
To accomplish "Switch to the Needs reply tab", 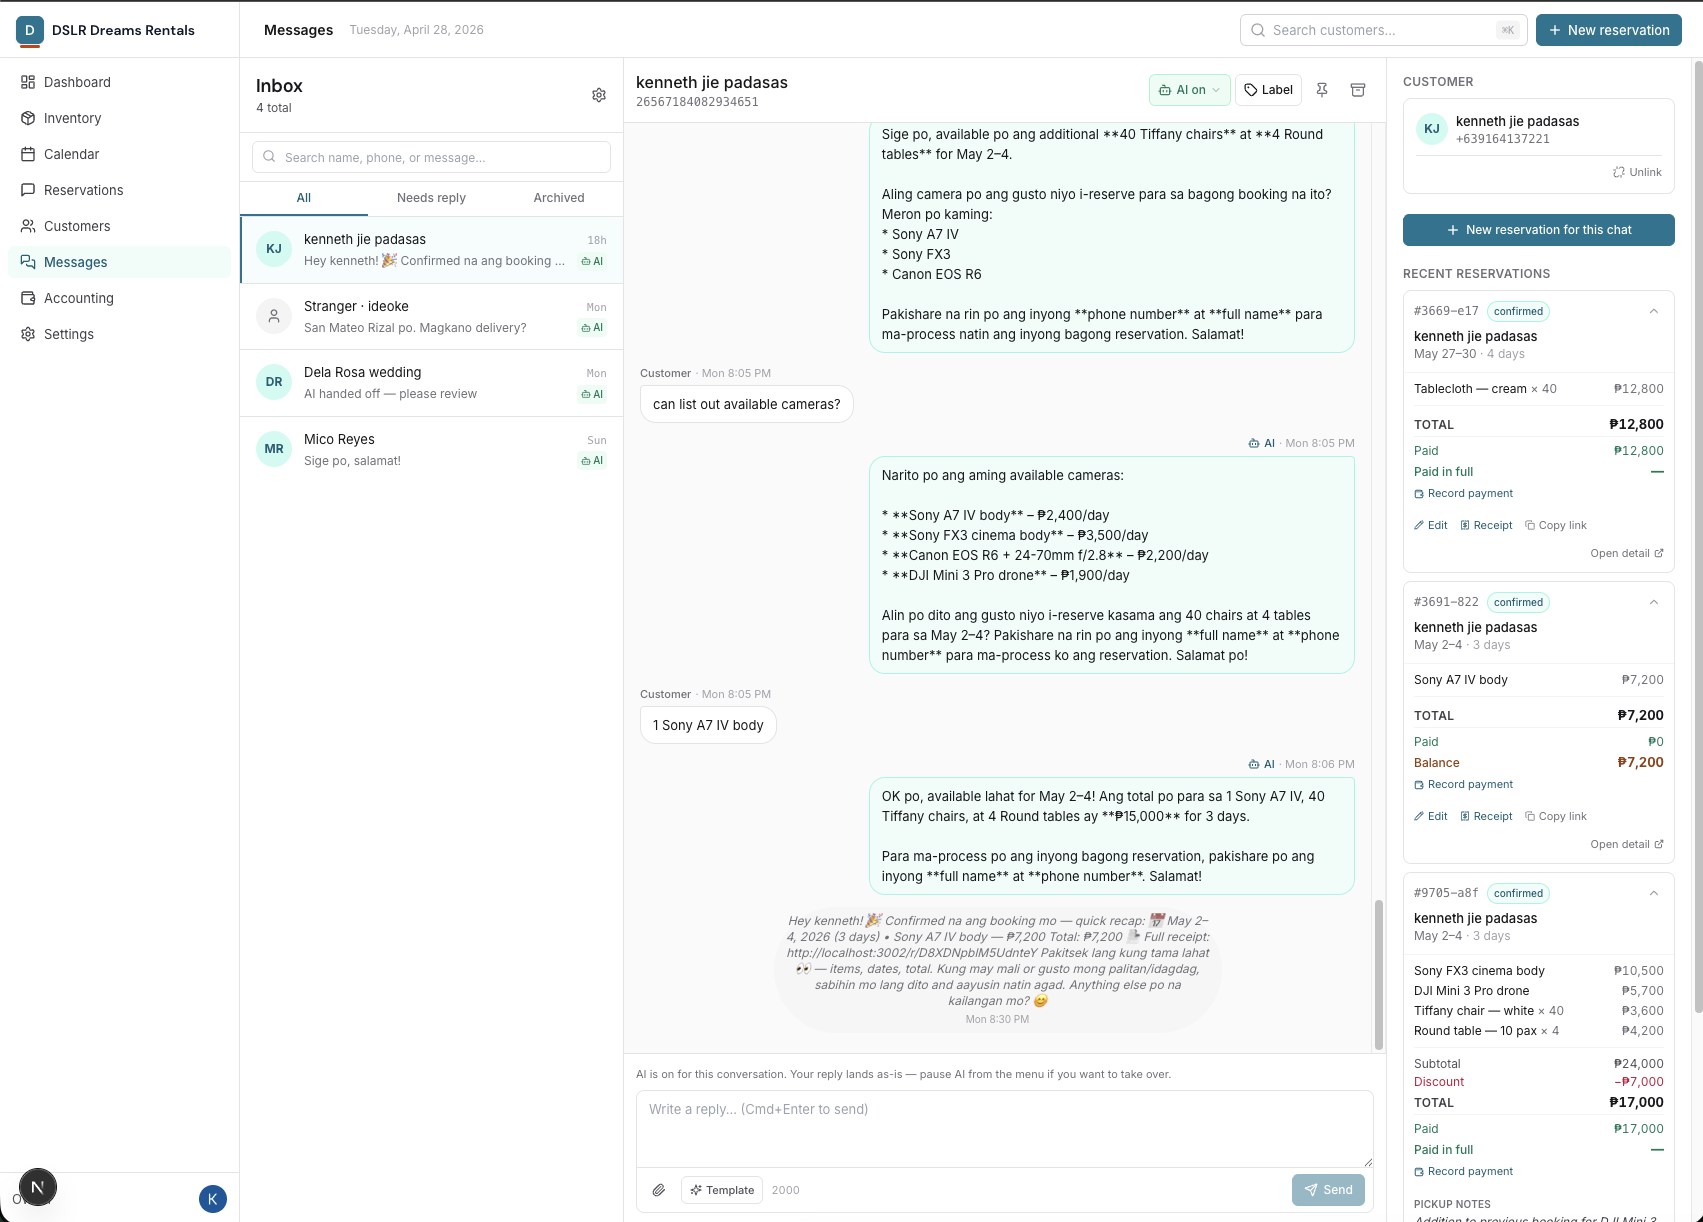I will 430,198.
